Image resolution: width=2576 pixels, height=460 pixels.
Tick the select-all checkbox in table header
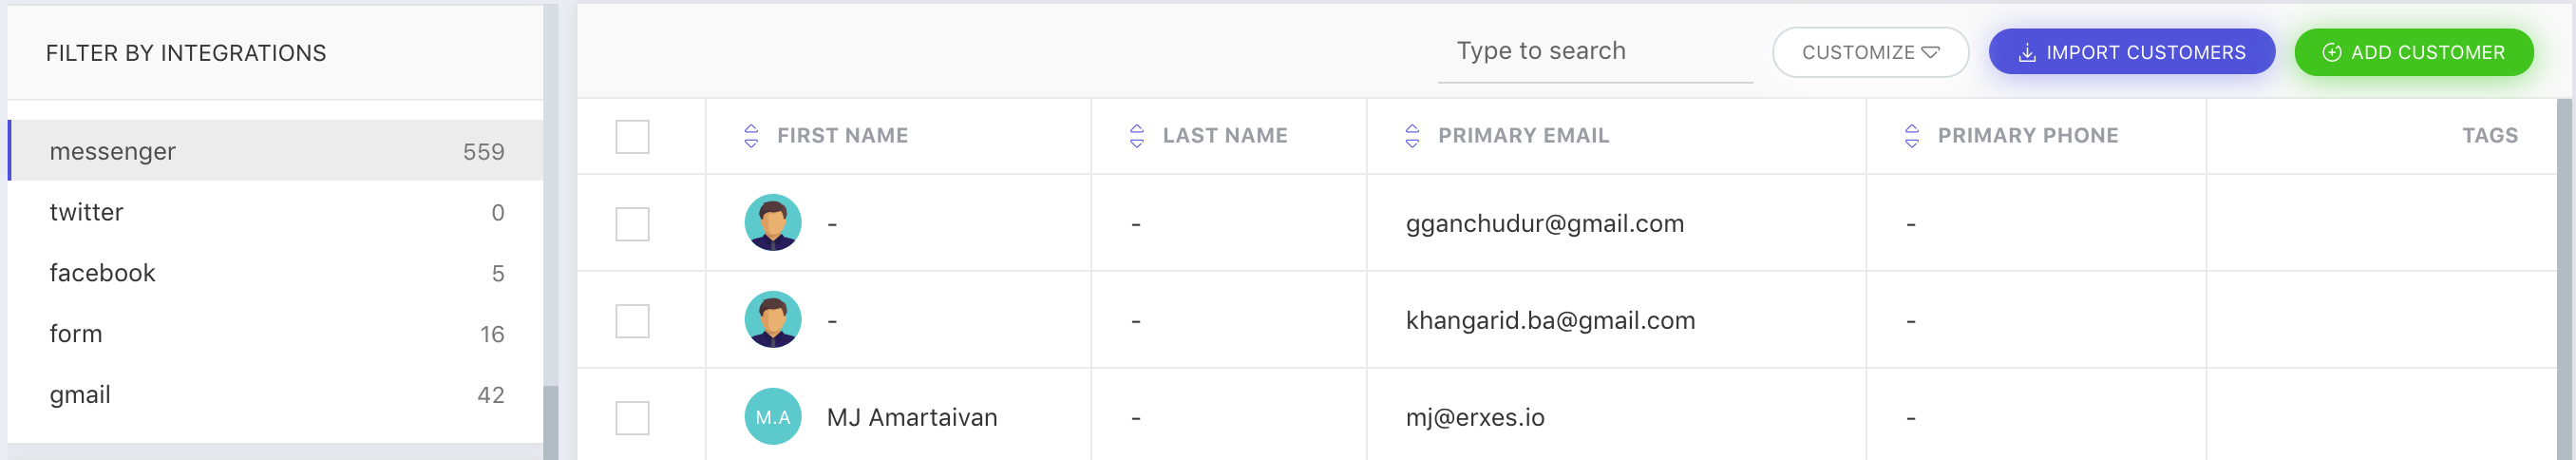click(632, 137)
